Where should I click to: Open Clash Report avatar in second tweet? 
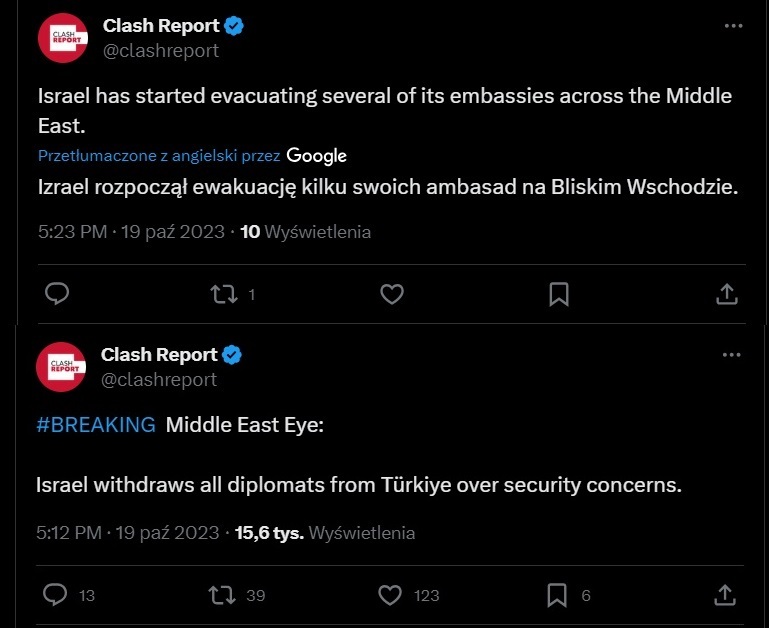[61, 367]
